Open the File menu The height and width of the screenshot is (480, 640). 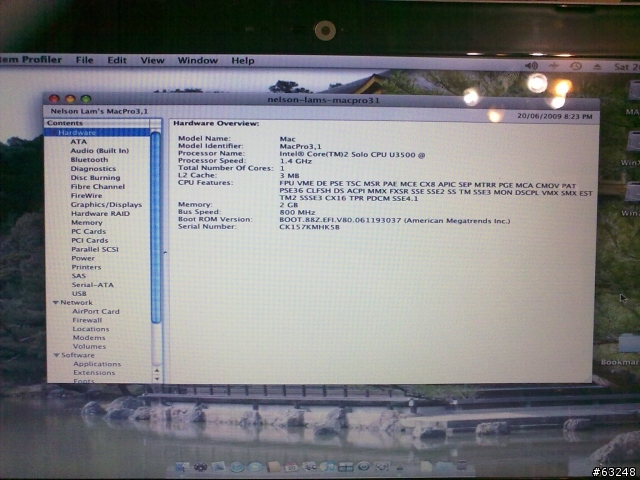coord(84,60)
